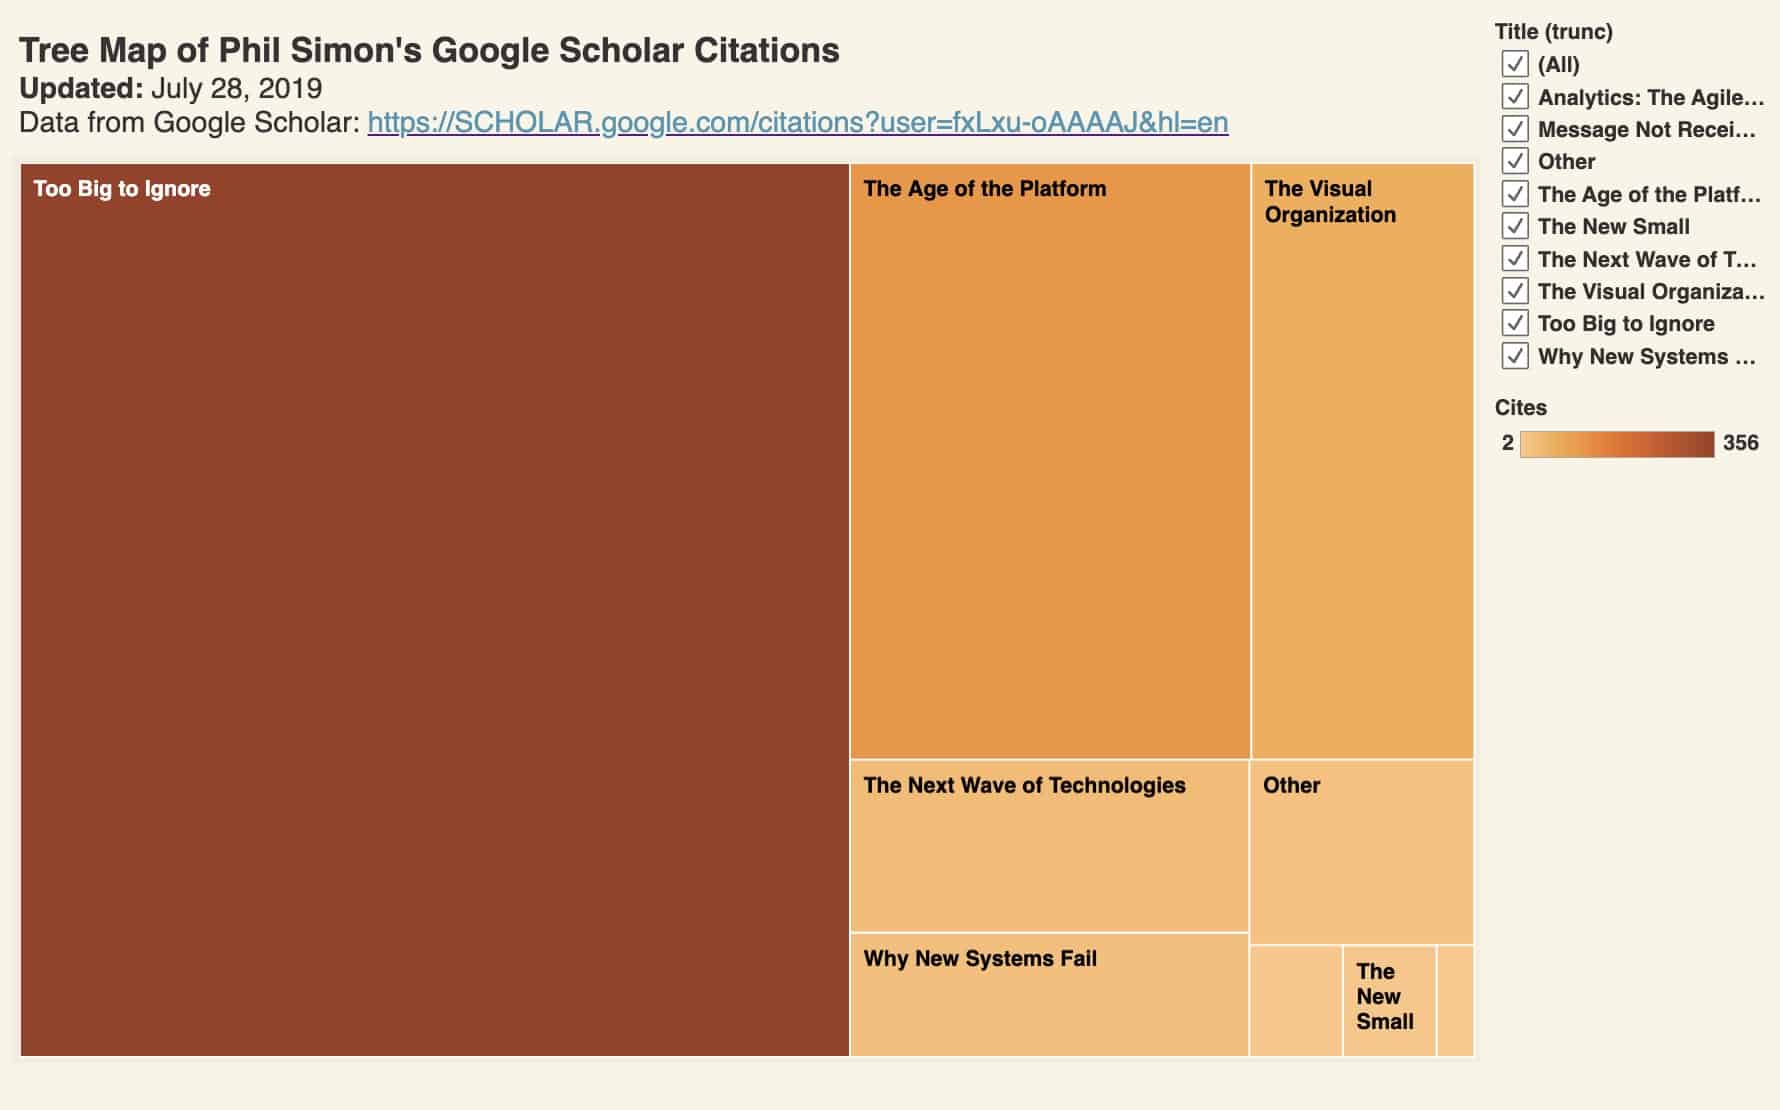Select the Other treemap tile
Screen dimensions: 1780x1110
1361,852
